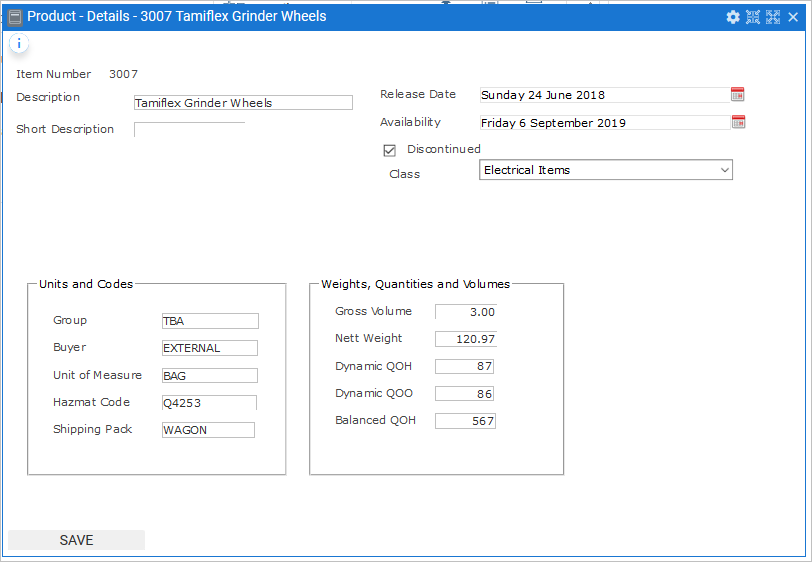Click the Group field containing TBA

coord(210,321)
